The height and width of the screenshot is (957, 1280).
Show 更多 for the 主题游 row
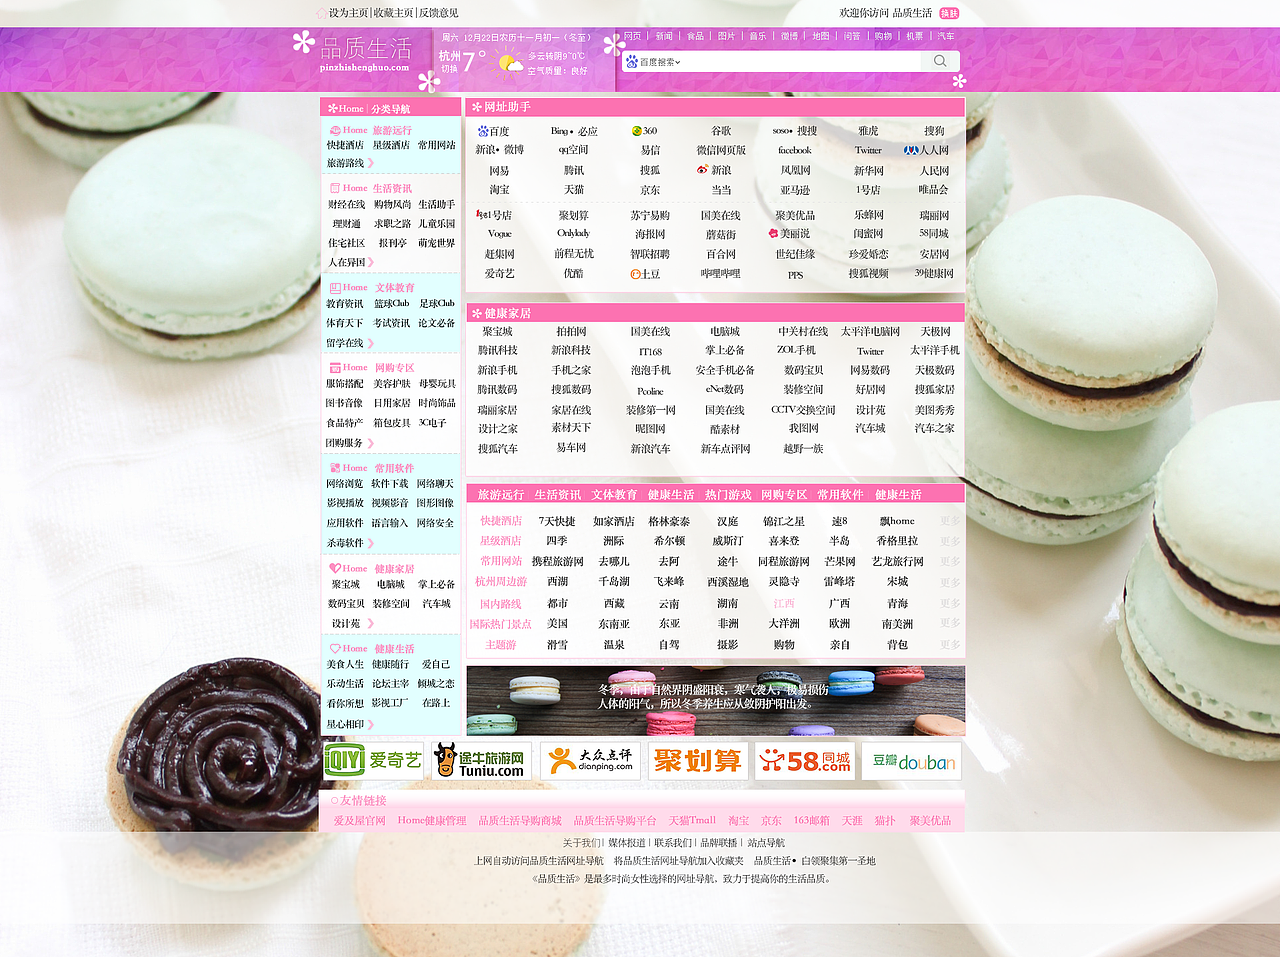950,645
